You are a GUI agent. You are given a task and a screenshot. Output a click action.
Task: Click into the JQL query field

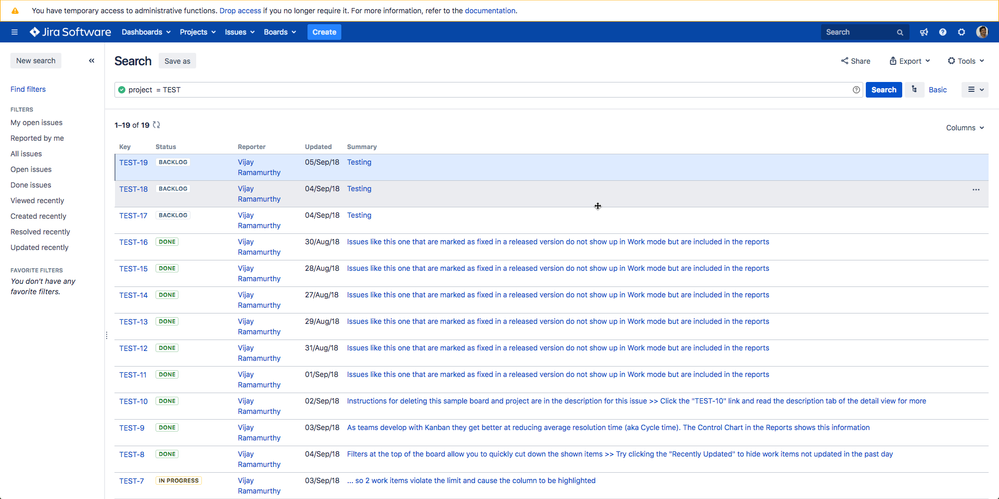(x=489, y=90)
